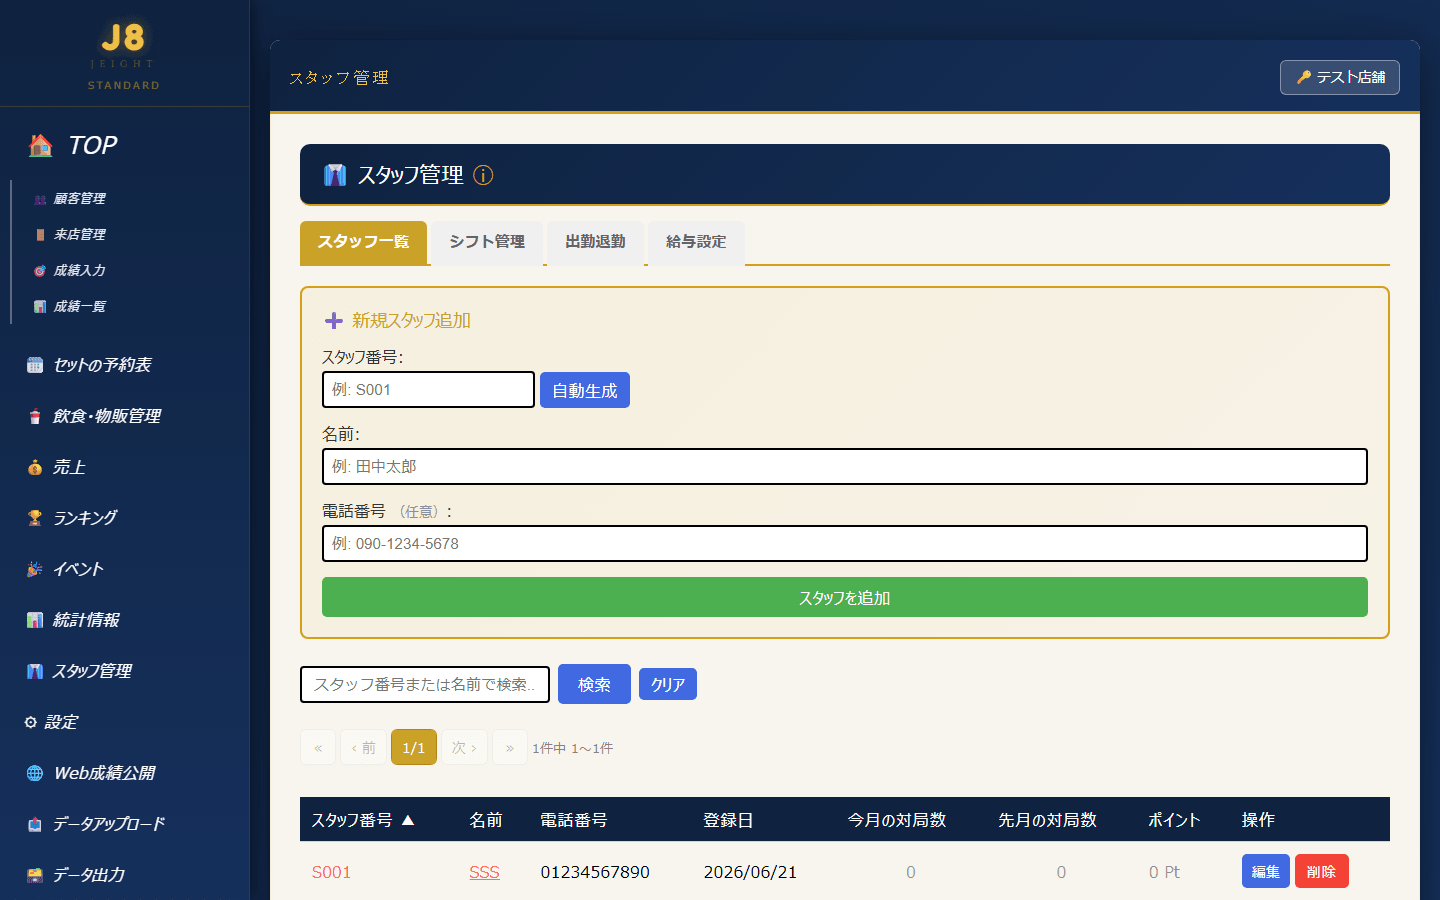Viewport: 1440px width, 900px height.
Task: Click the 成績入力 target icon
Action: 40,271
